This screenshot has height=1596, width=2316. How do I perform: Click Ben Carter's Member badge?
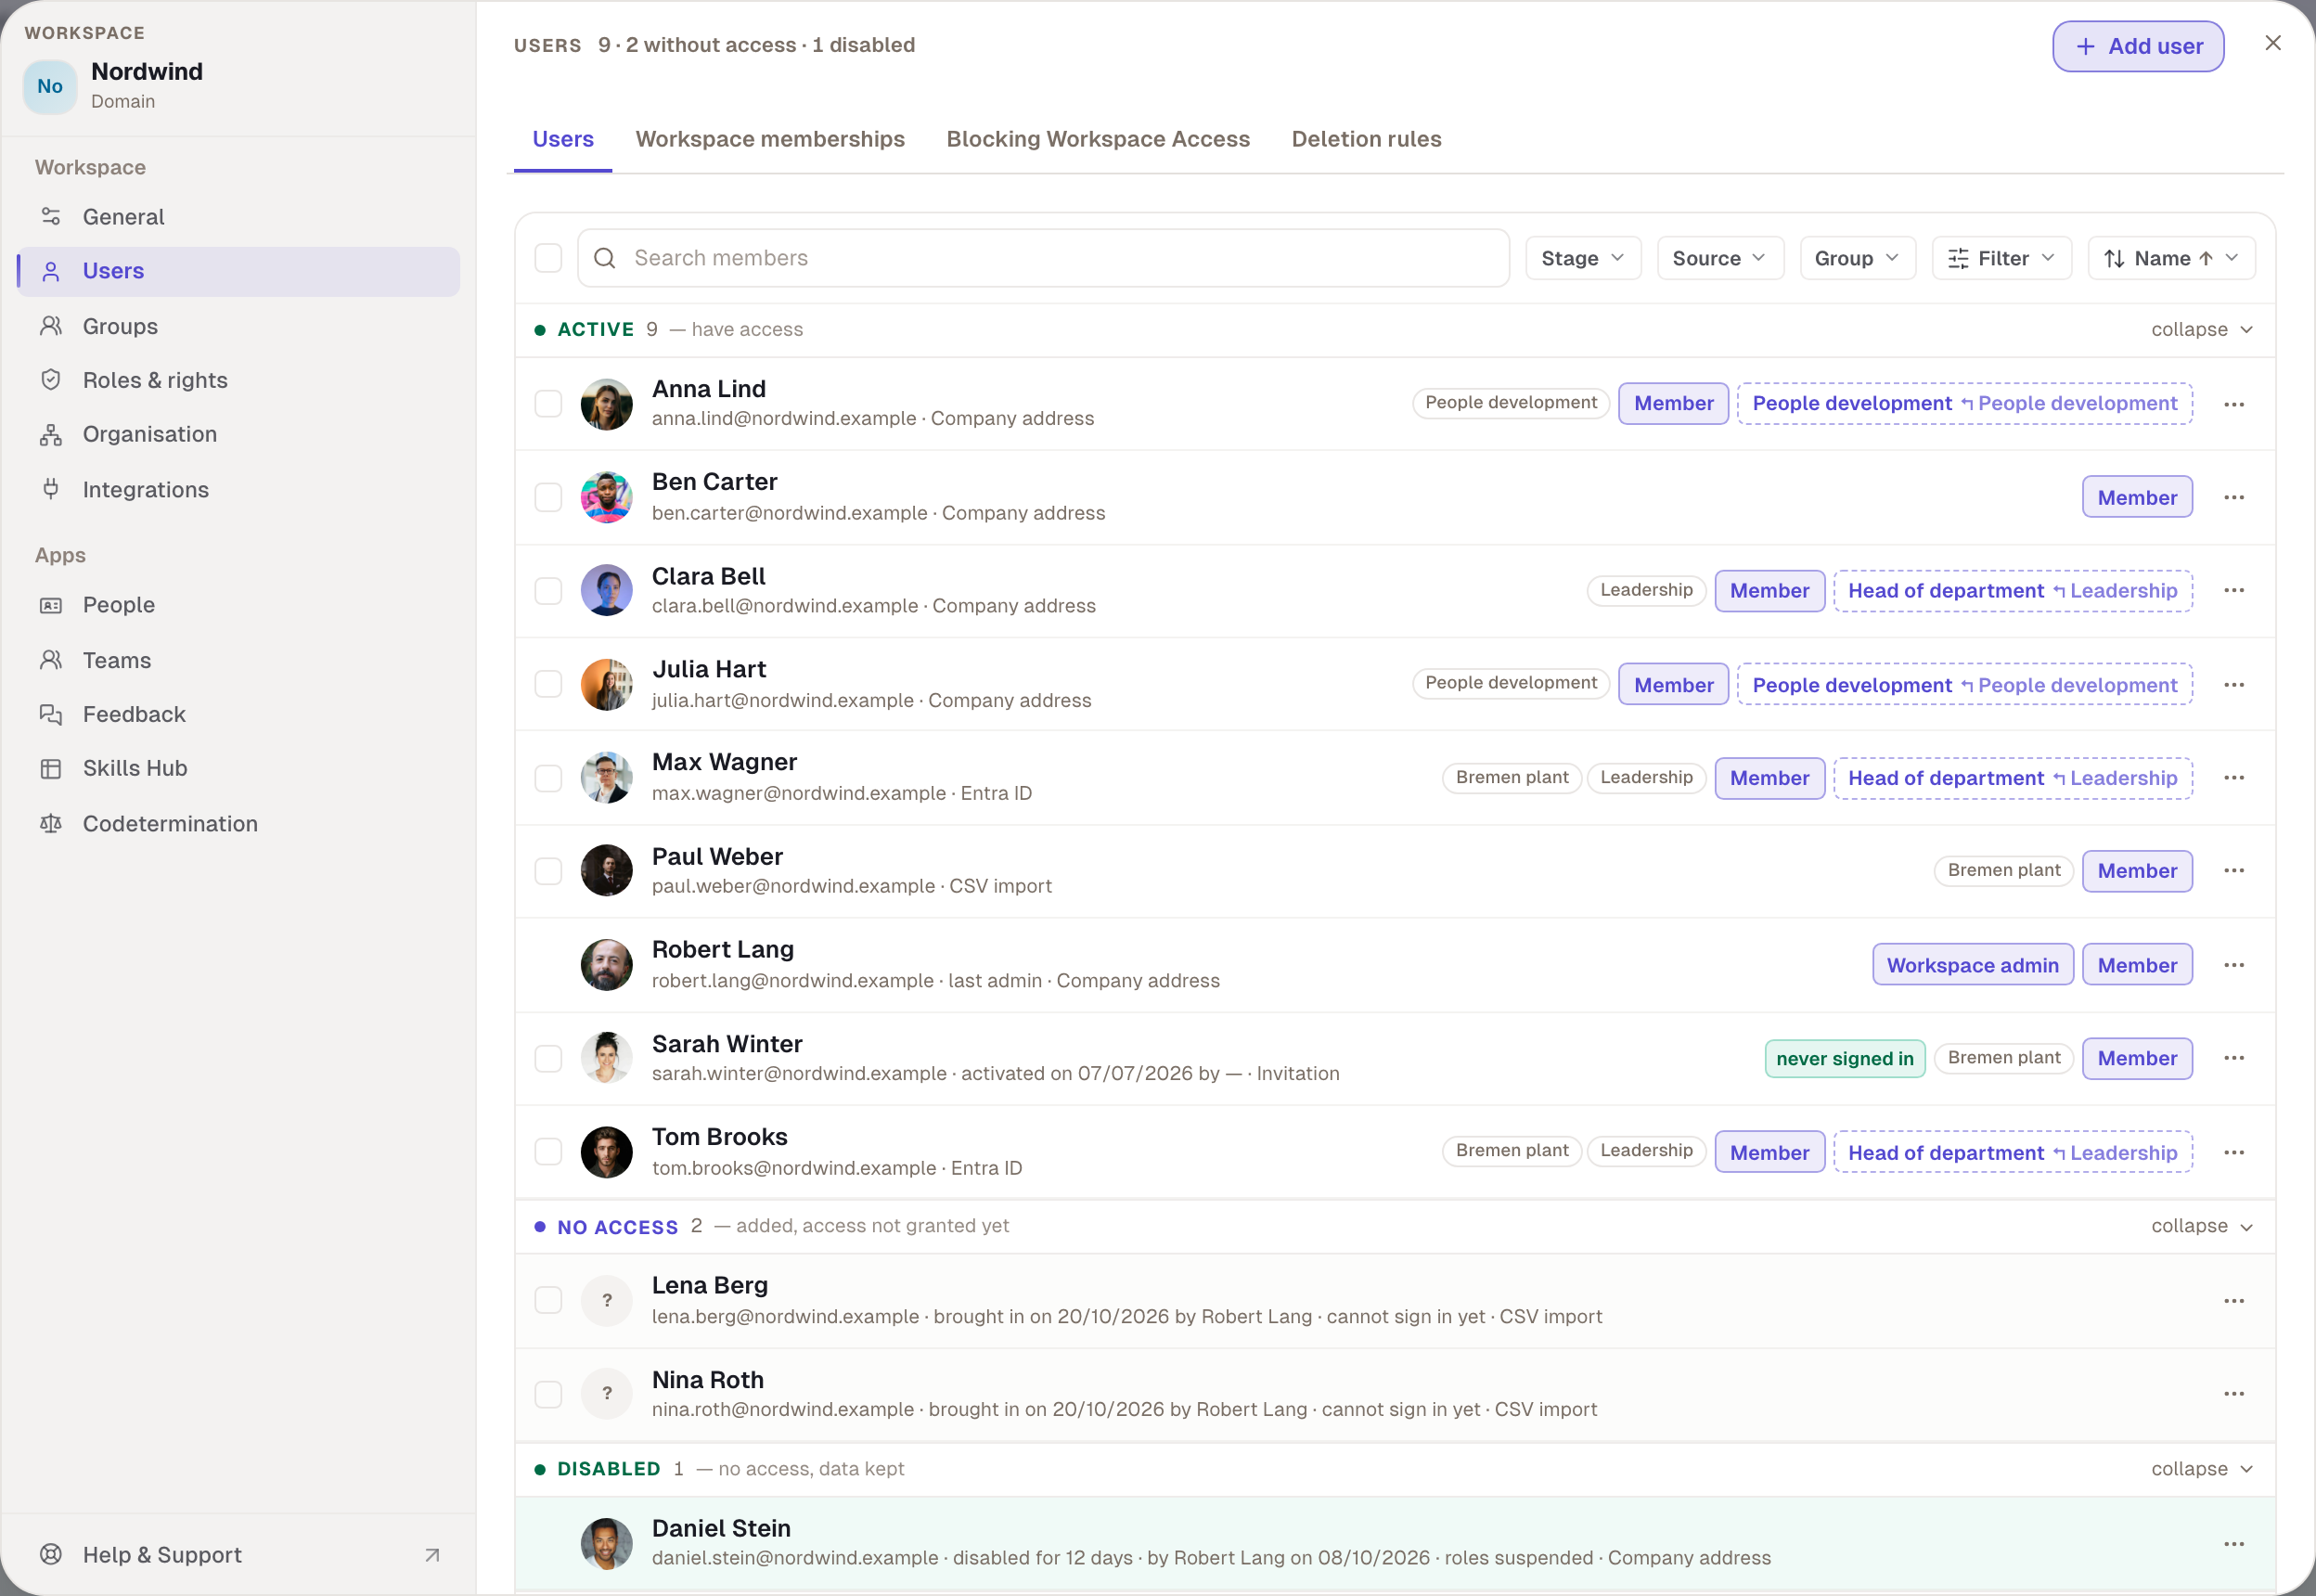2137,497
